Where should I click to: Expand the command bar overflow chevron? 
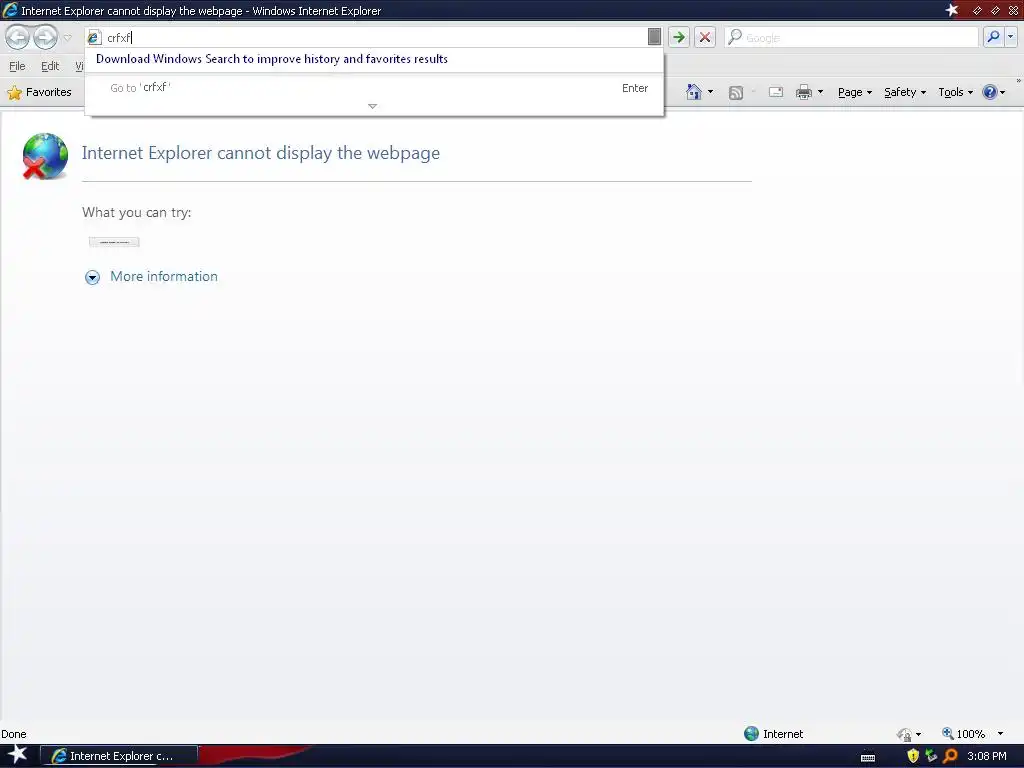click(x=1019, y=81)
